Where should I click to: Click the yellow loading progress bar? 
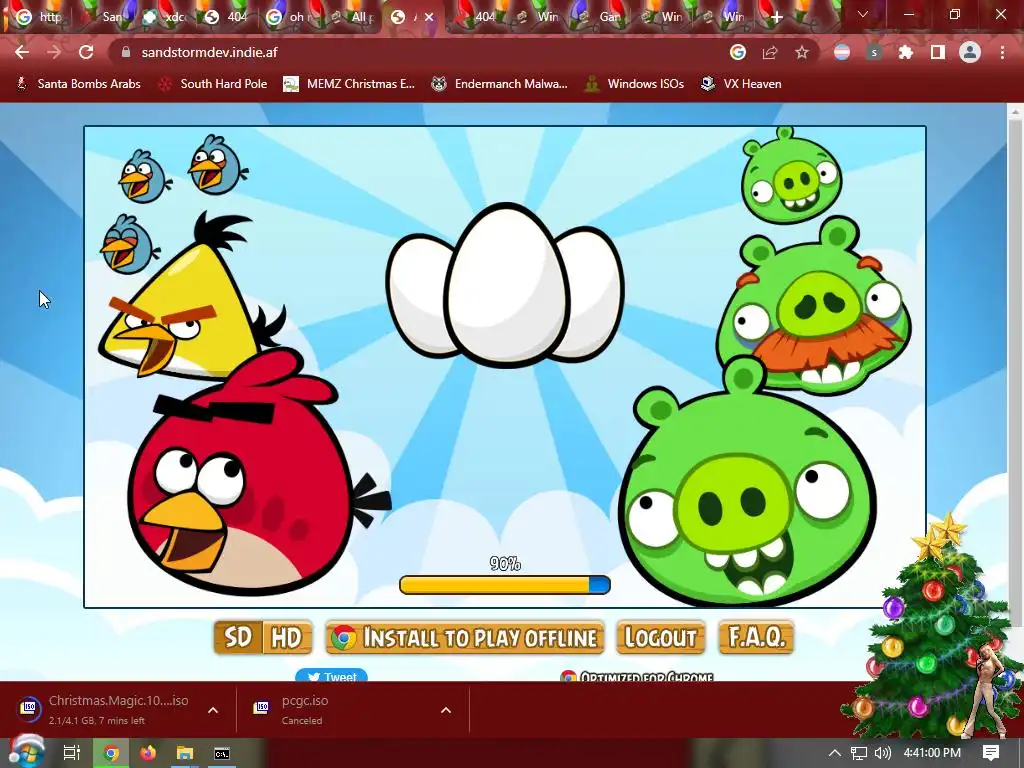pyautogui.click(x=505, y=584)
